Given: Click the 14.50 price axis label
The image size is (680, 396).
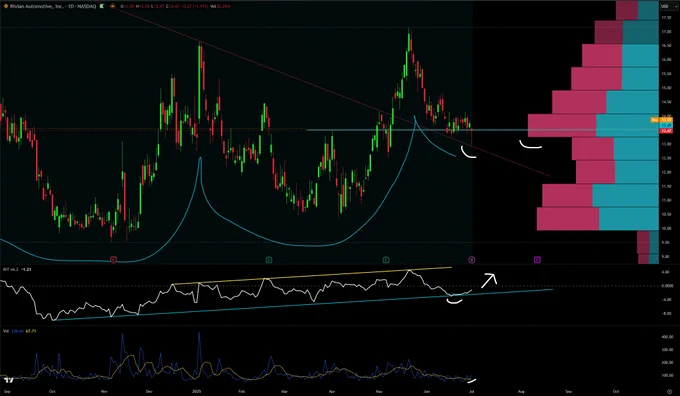Looking at the screenshot, I should [x=666, y=102].
